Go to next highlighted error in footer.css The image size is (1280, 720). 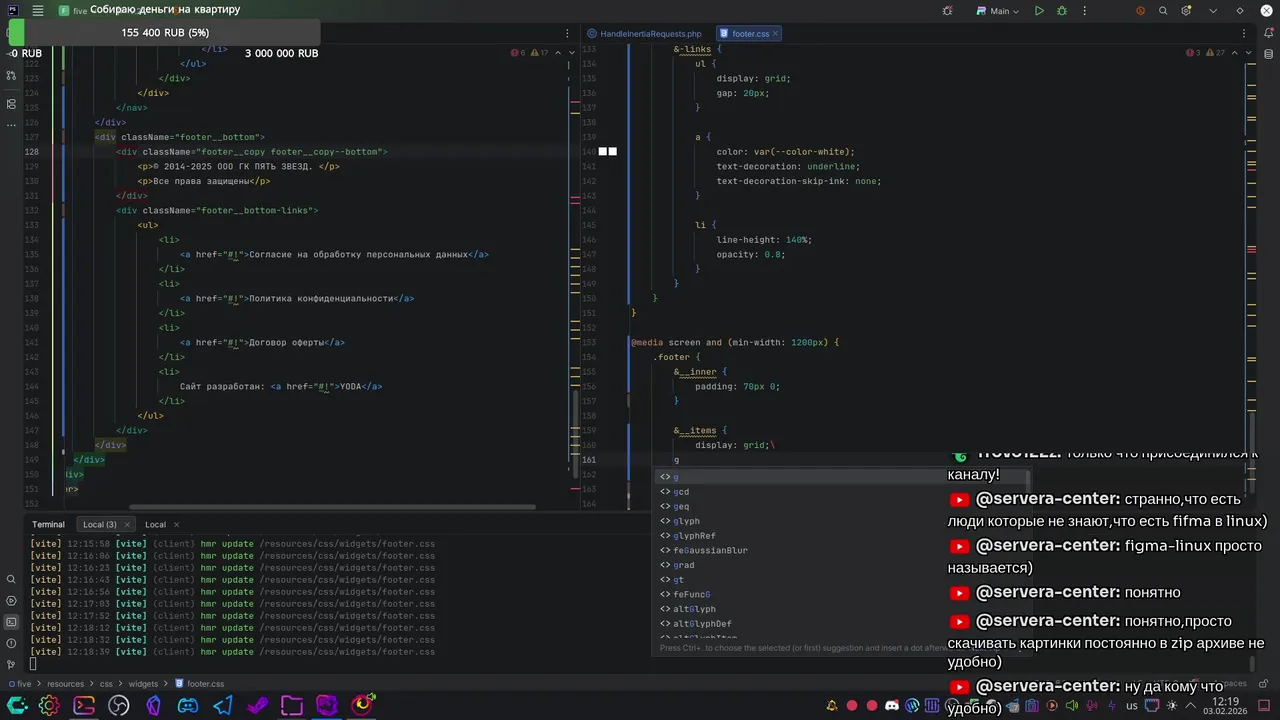pyautogui.click(x=1246, y=53)
